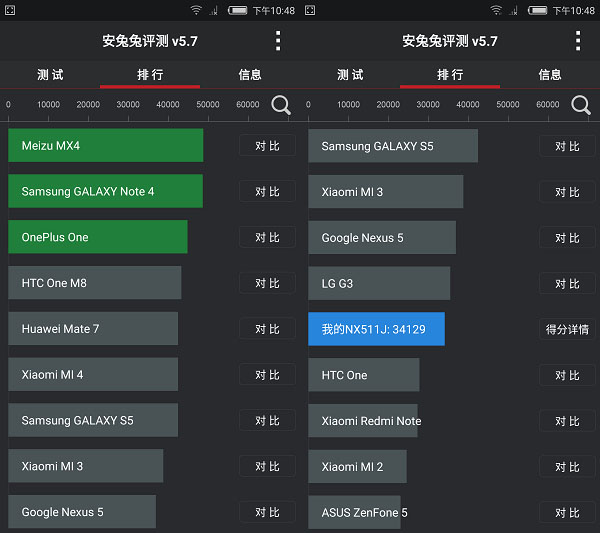Select Samsung GALAXY Note 4 score bar
Image resolution: width=600 pixels, height=533 pixels.
[x=106, y=191]
